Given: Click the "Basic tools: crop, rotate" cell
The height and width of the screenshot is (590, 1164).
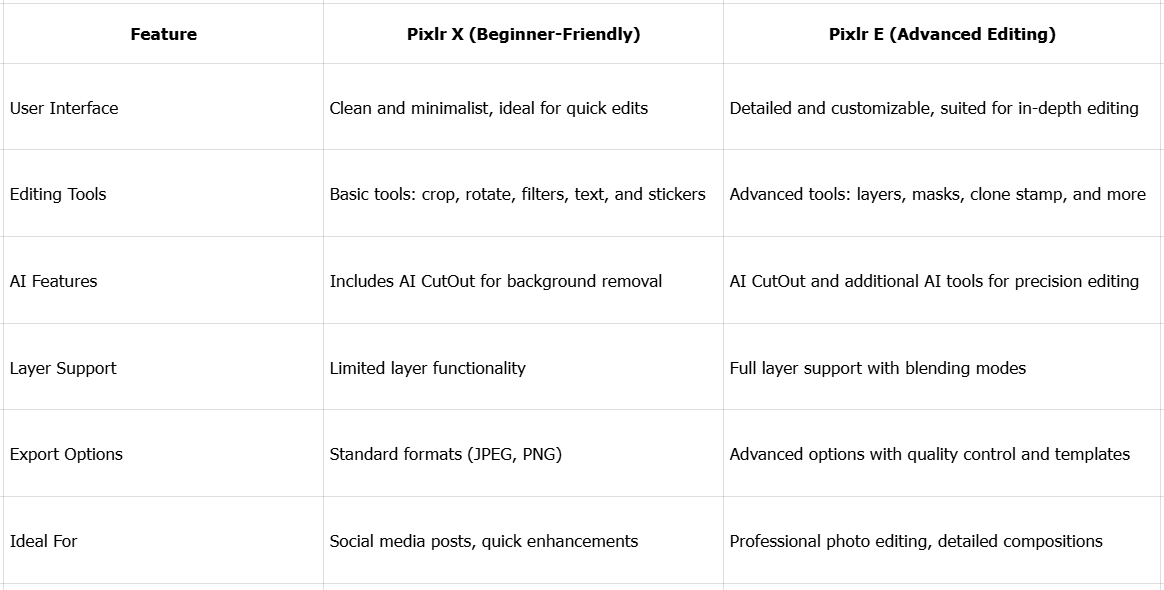Looking at the screenshot, I should coord(517,194).
